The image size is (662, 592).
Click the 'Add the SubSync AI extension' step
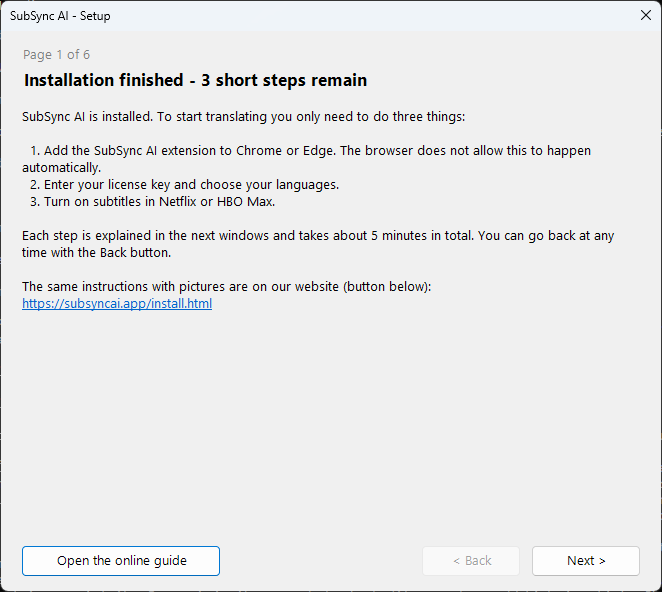point(307,159)
